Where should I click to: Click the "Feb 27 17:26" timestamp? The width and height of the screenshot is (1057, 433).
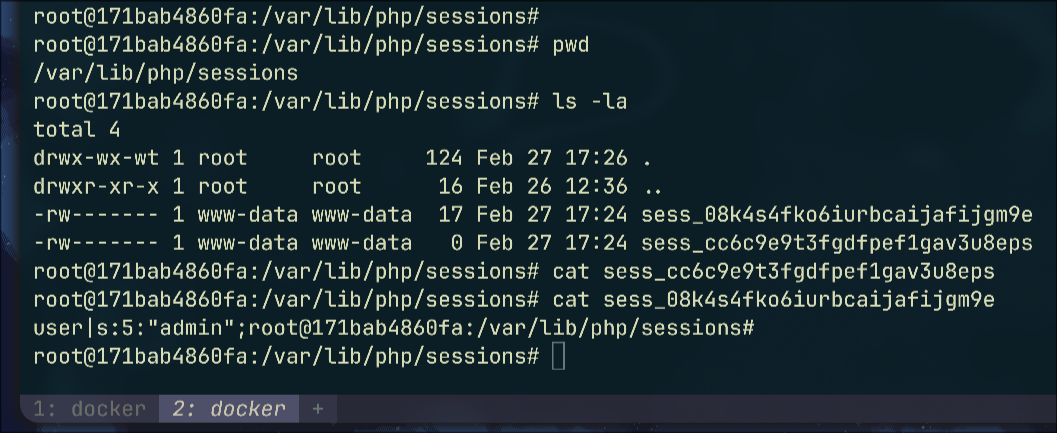[551, 158]
